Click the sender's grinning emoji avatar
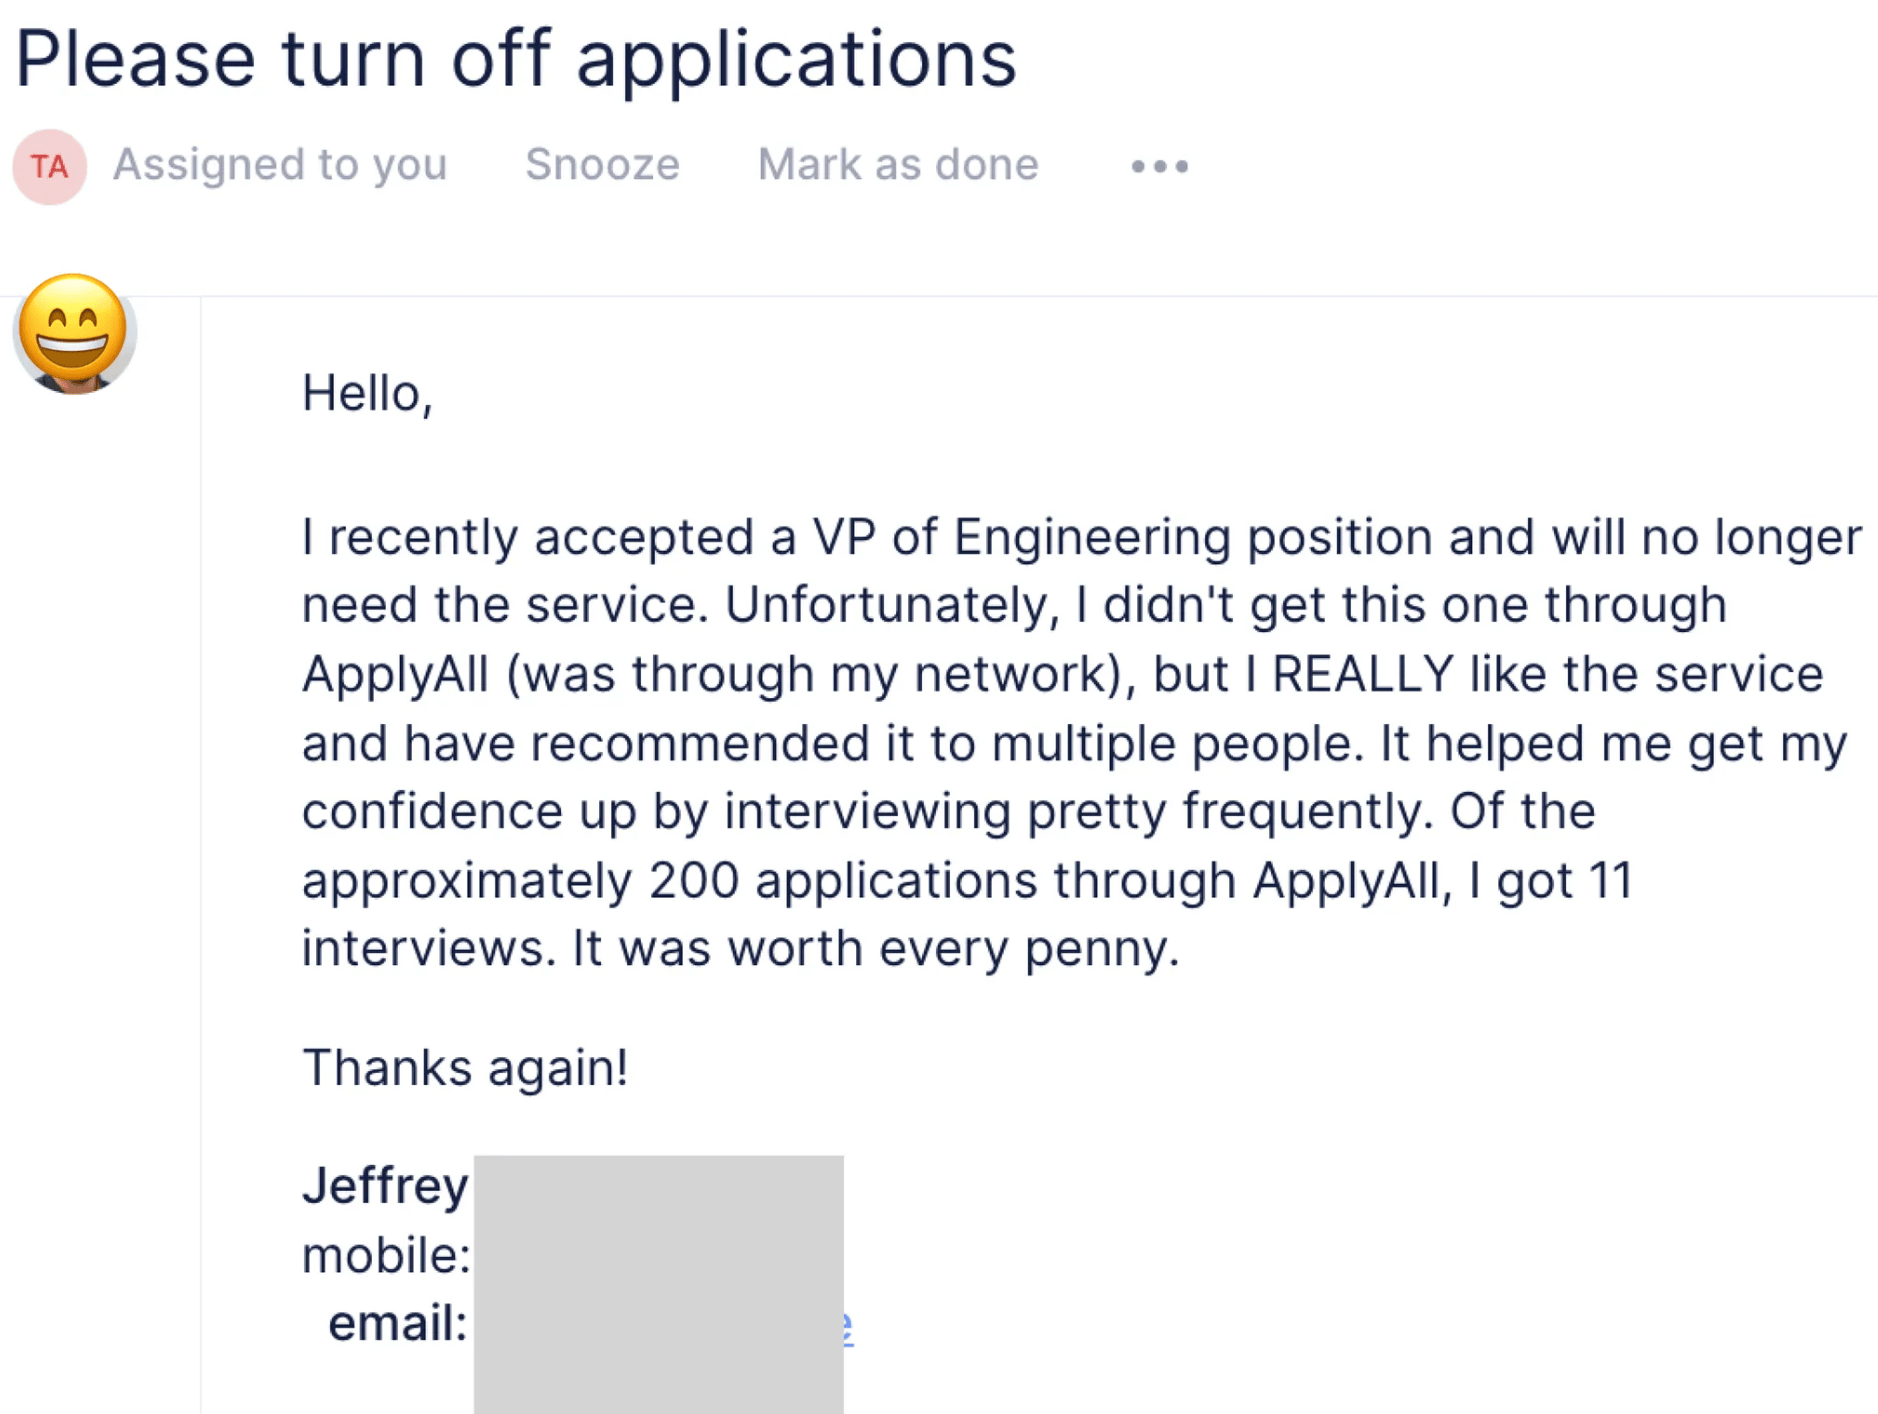 coord(74,333)
